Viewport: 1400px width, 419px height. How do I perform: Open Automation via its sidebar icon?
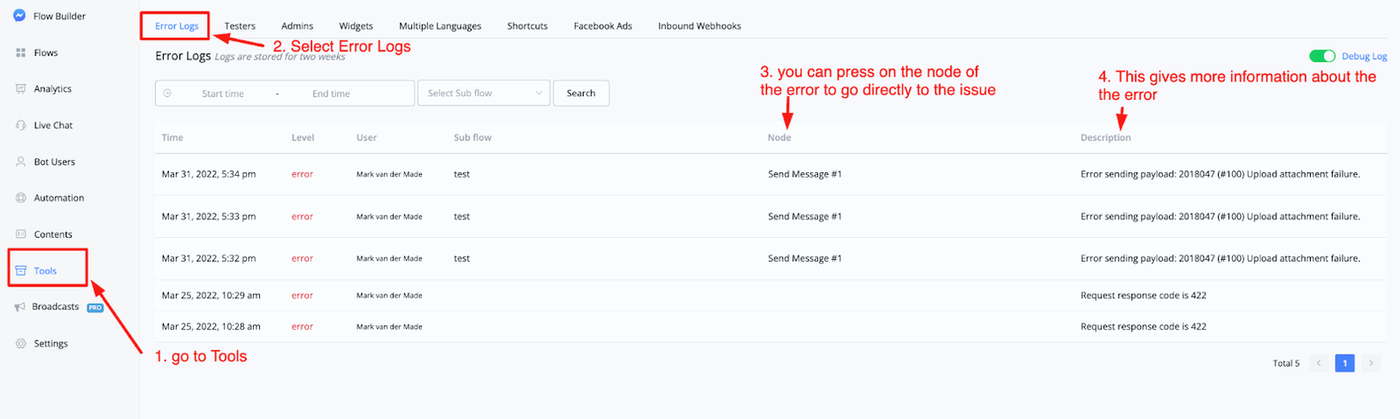coord(20,198)
